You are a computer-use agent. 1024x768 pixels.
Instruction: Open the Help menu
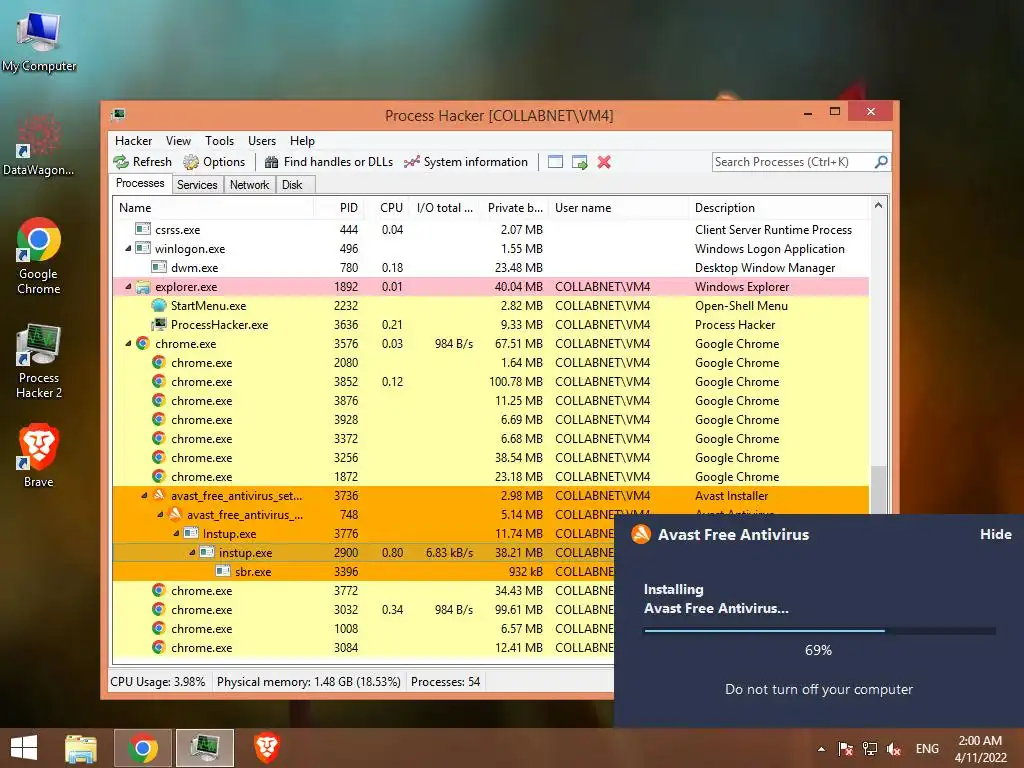302,141
